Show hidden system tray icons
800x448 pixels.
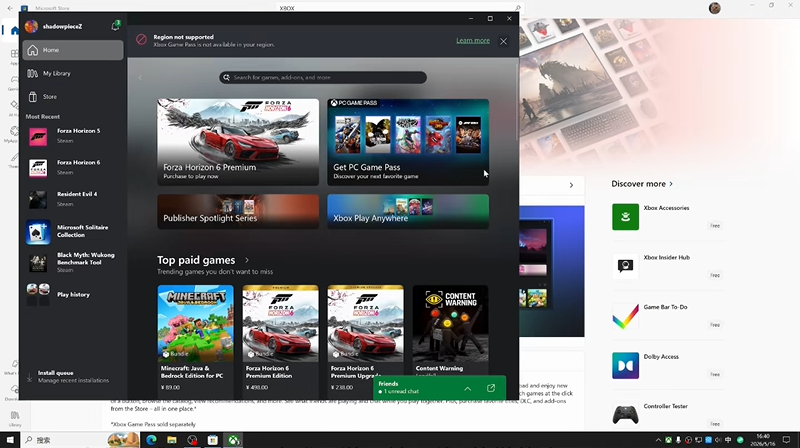tap(658, 440)
